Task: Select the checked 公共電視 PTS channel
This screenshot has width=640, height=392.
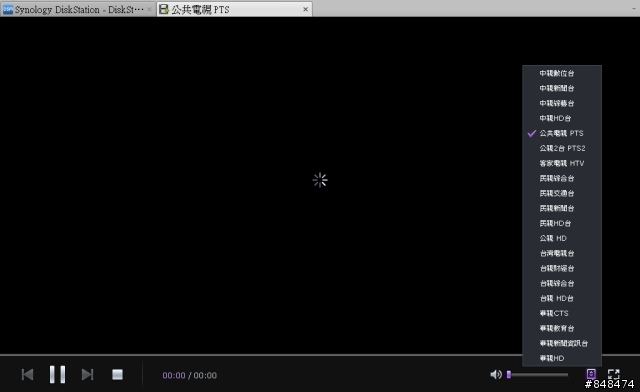Action: point(562,134)
